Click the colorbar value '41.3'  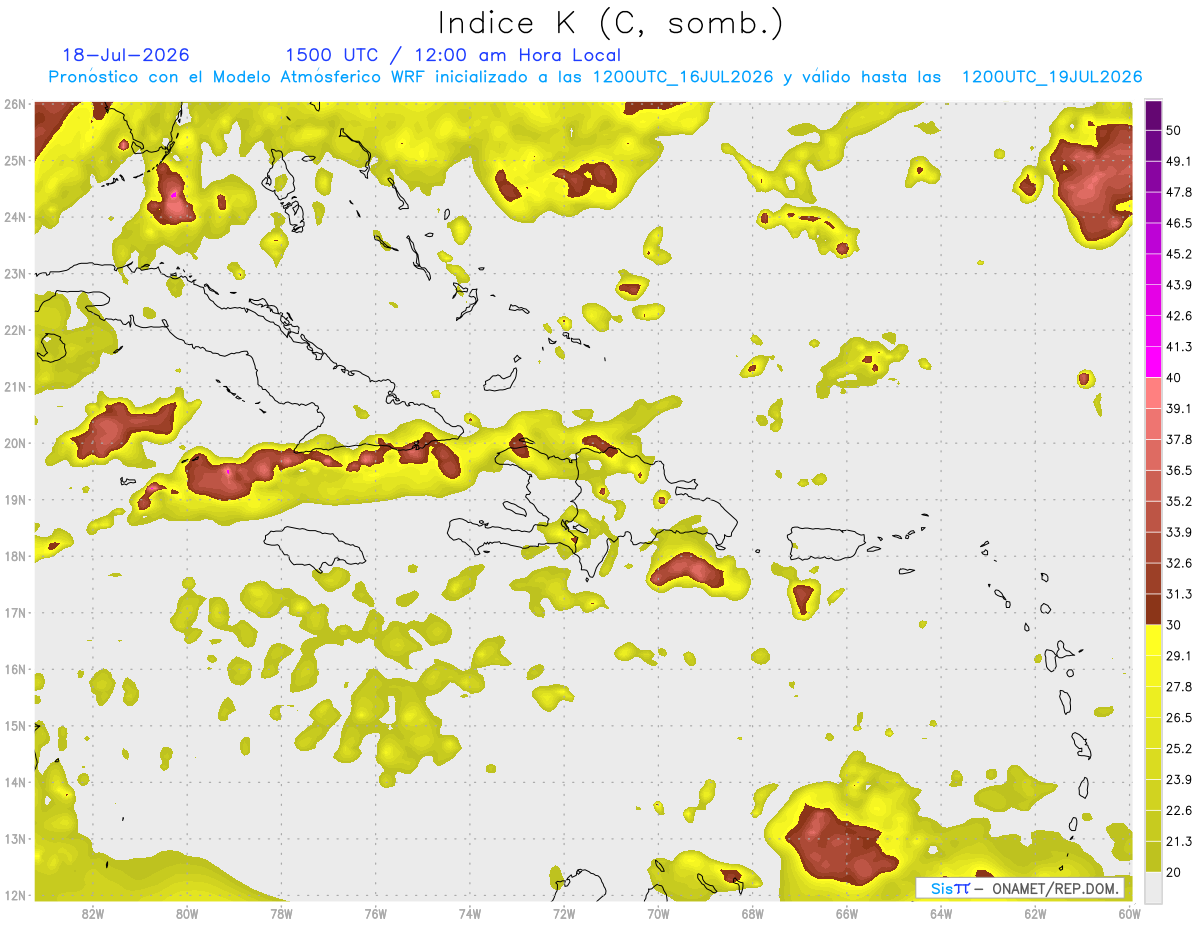tap(1178, 347)
